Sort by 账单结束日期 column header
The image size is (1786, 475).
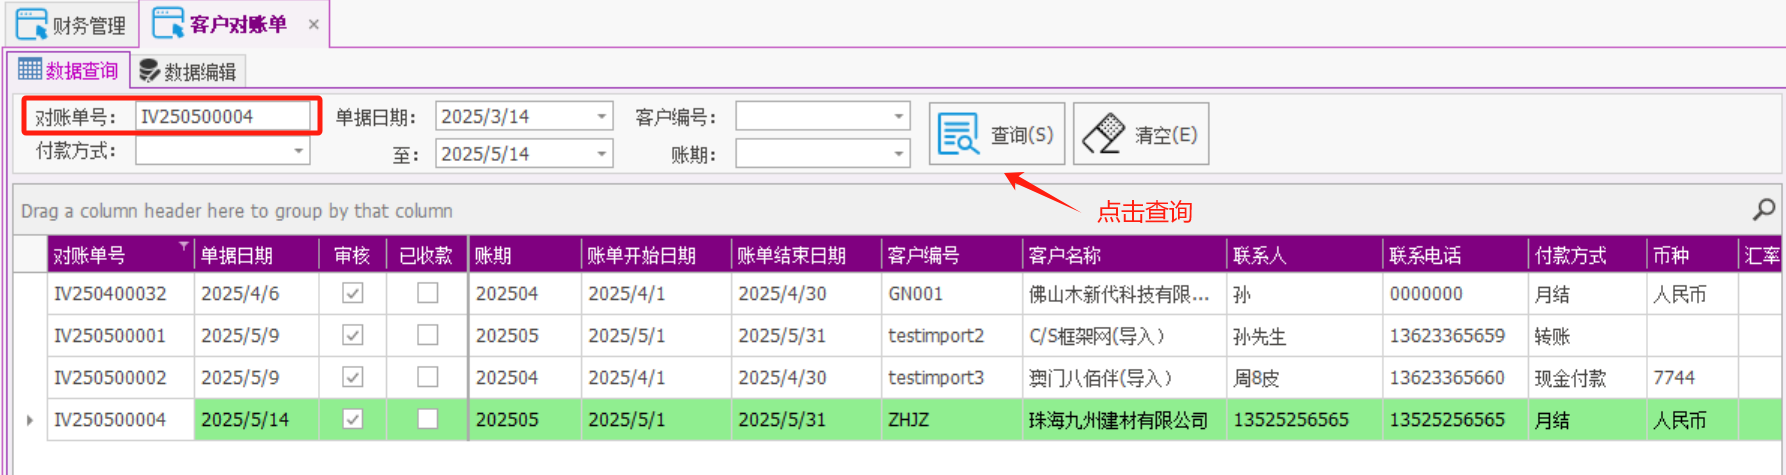[806, 255]
